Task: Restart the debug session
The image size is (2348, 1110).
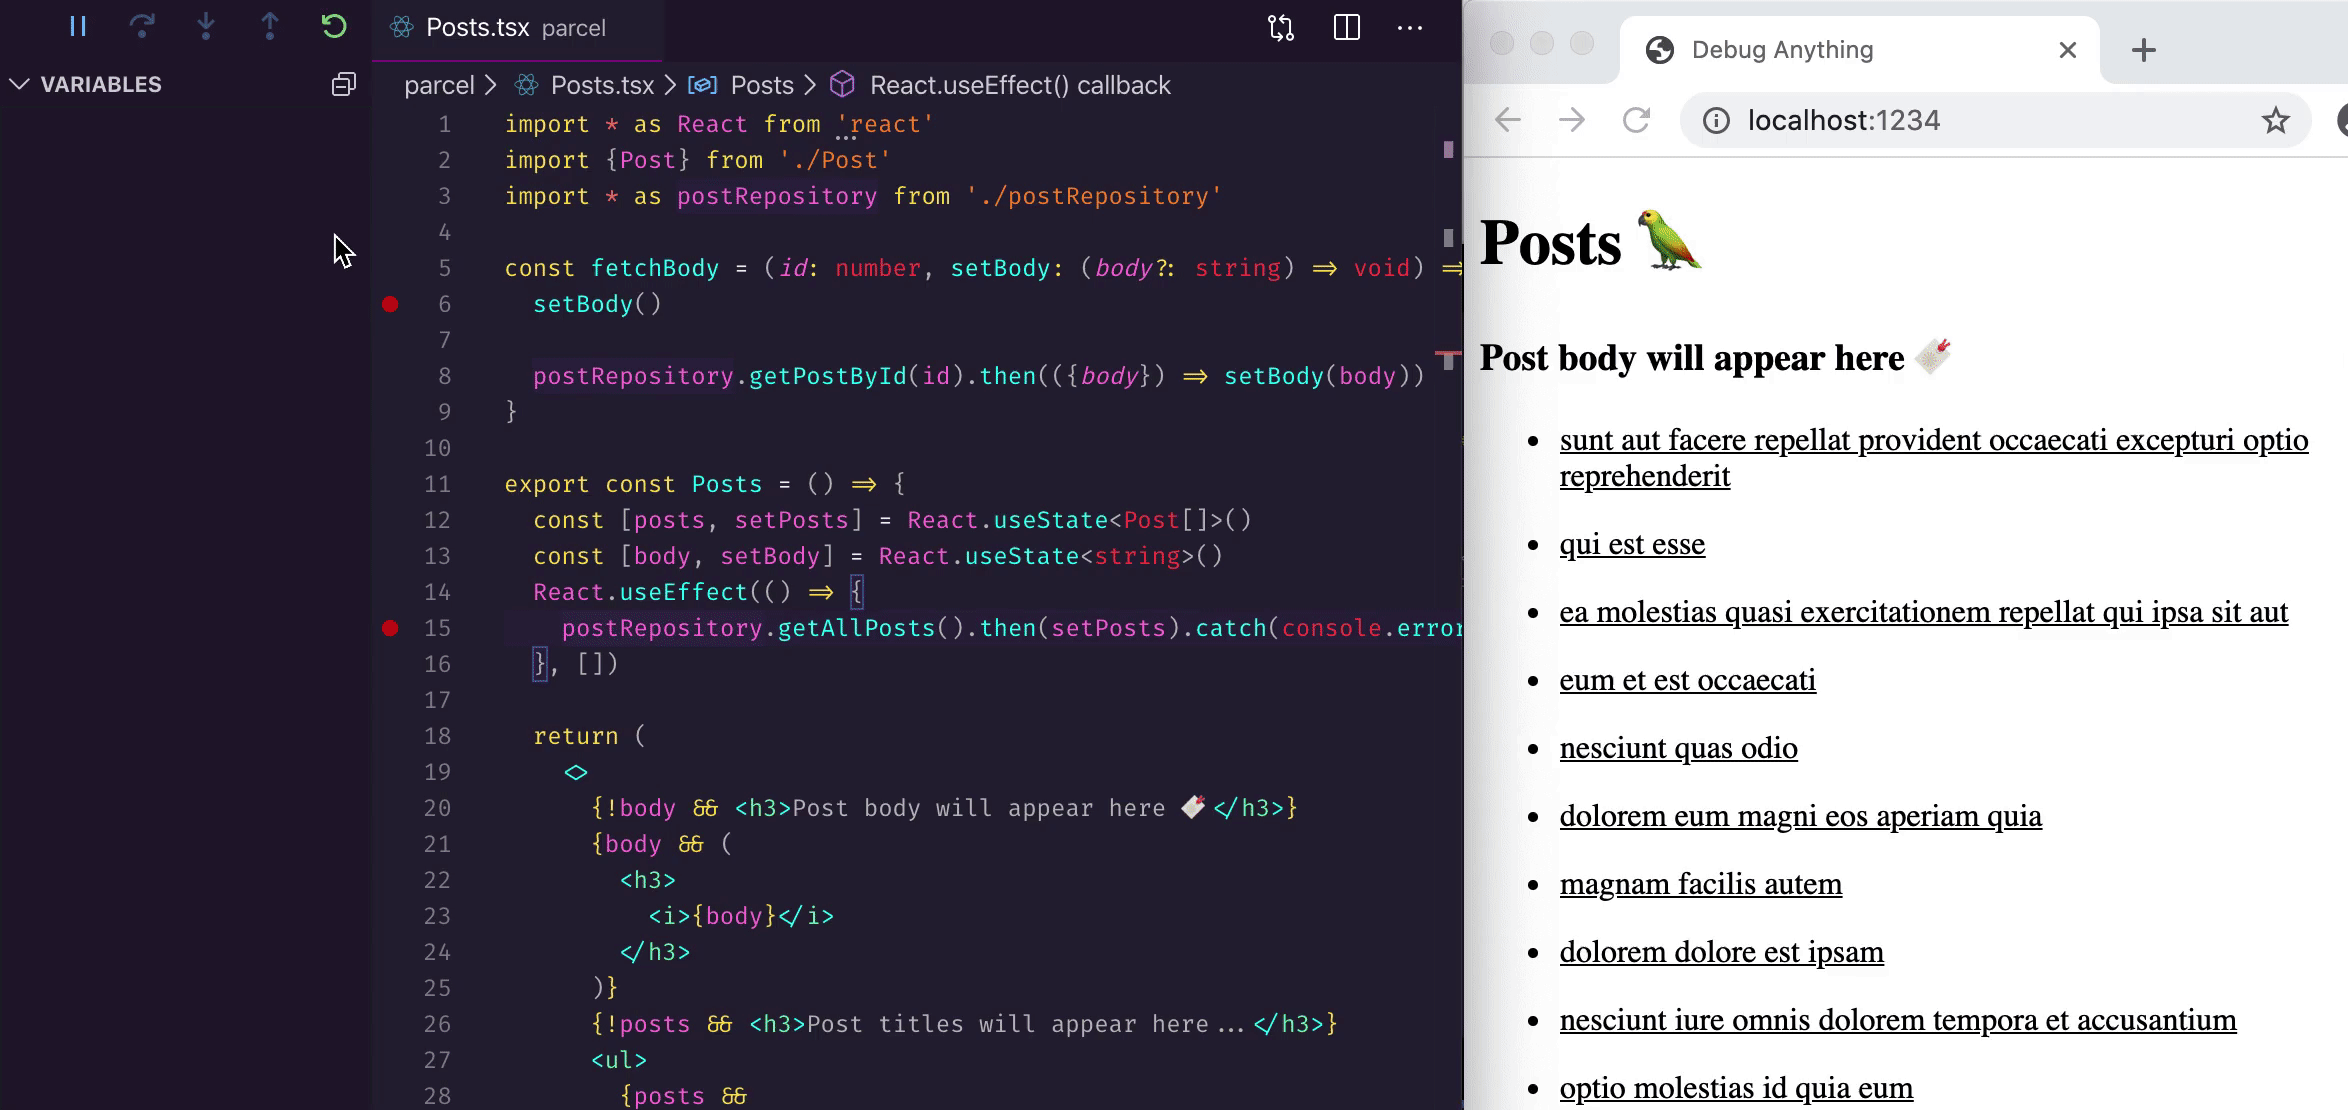Action: click(334, 27)
